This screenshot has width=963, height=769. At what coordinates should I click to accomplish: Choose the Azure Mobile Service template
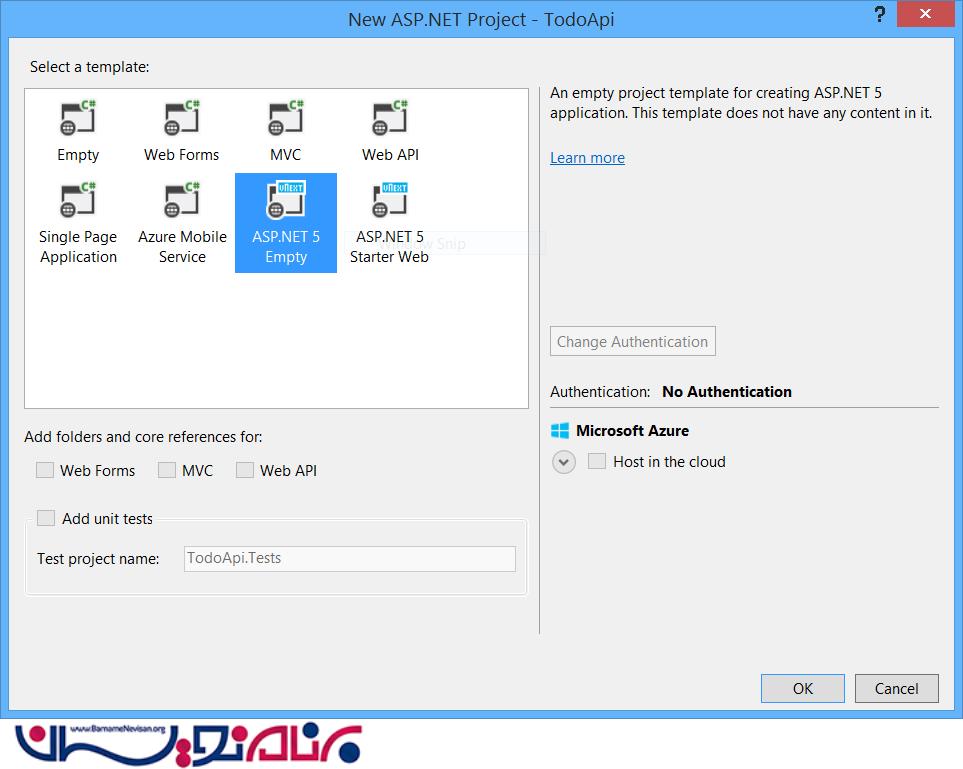pos(182,222)
